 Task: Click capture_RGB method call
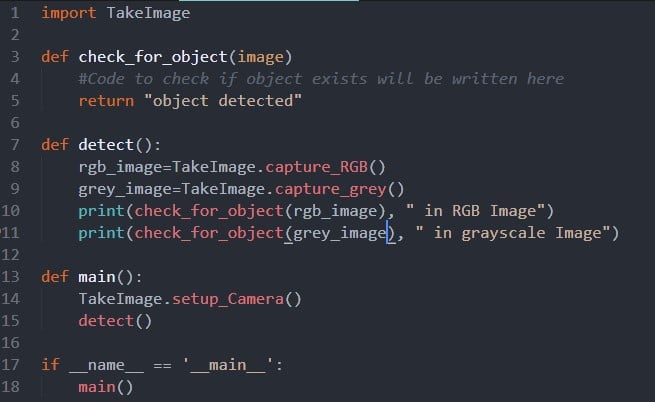coord(316,167)
